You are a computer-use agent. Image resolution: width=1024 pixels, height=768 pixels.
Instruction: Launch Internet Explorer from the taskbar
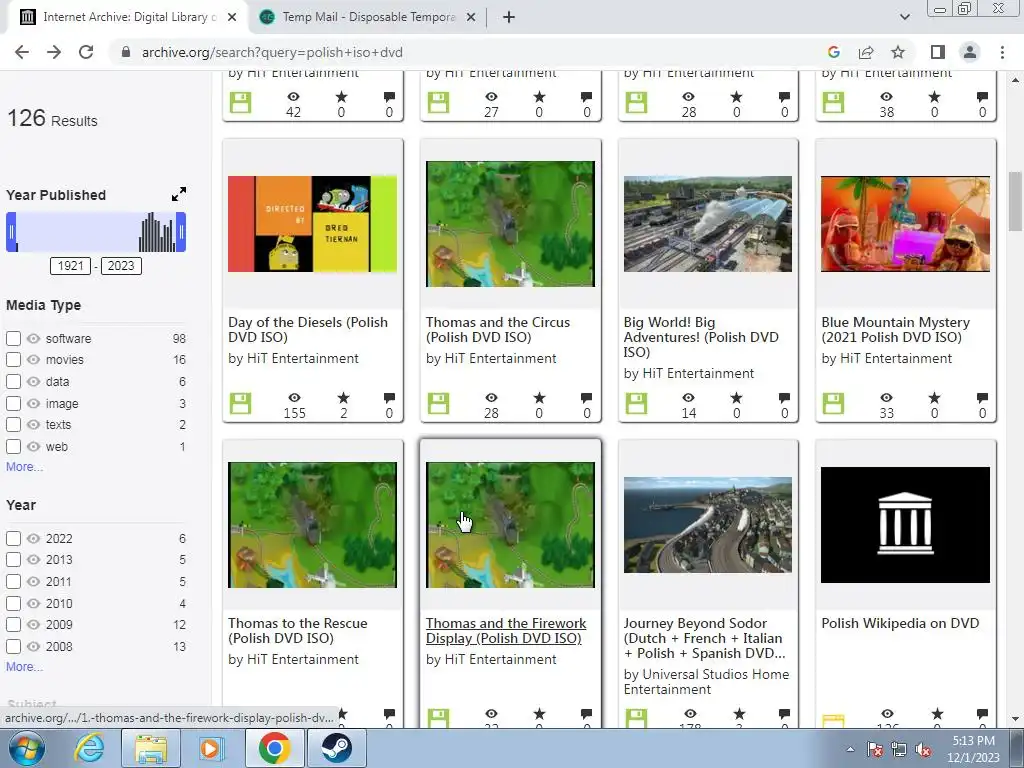click(x=89, y=748)
